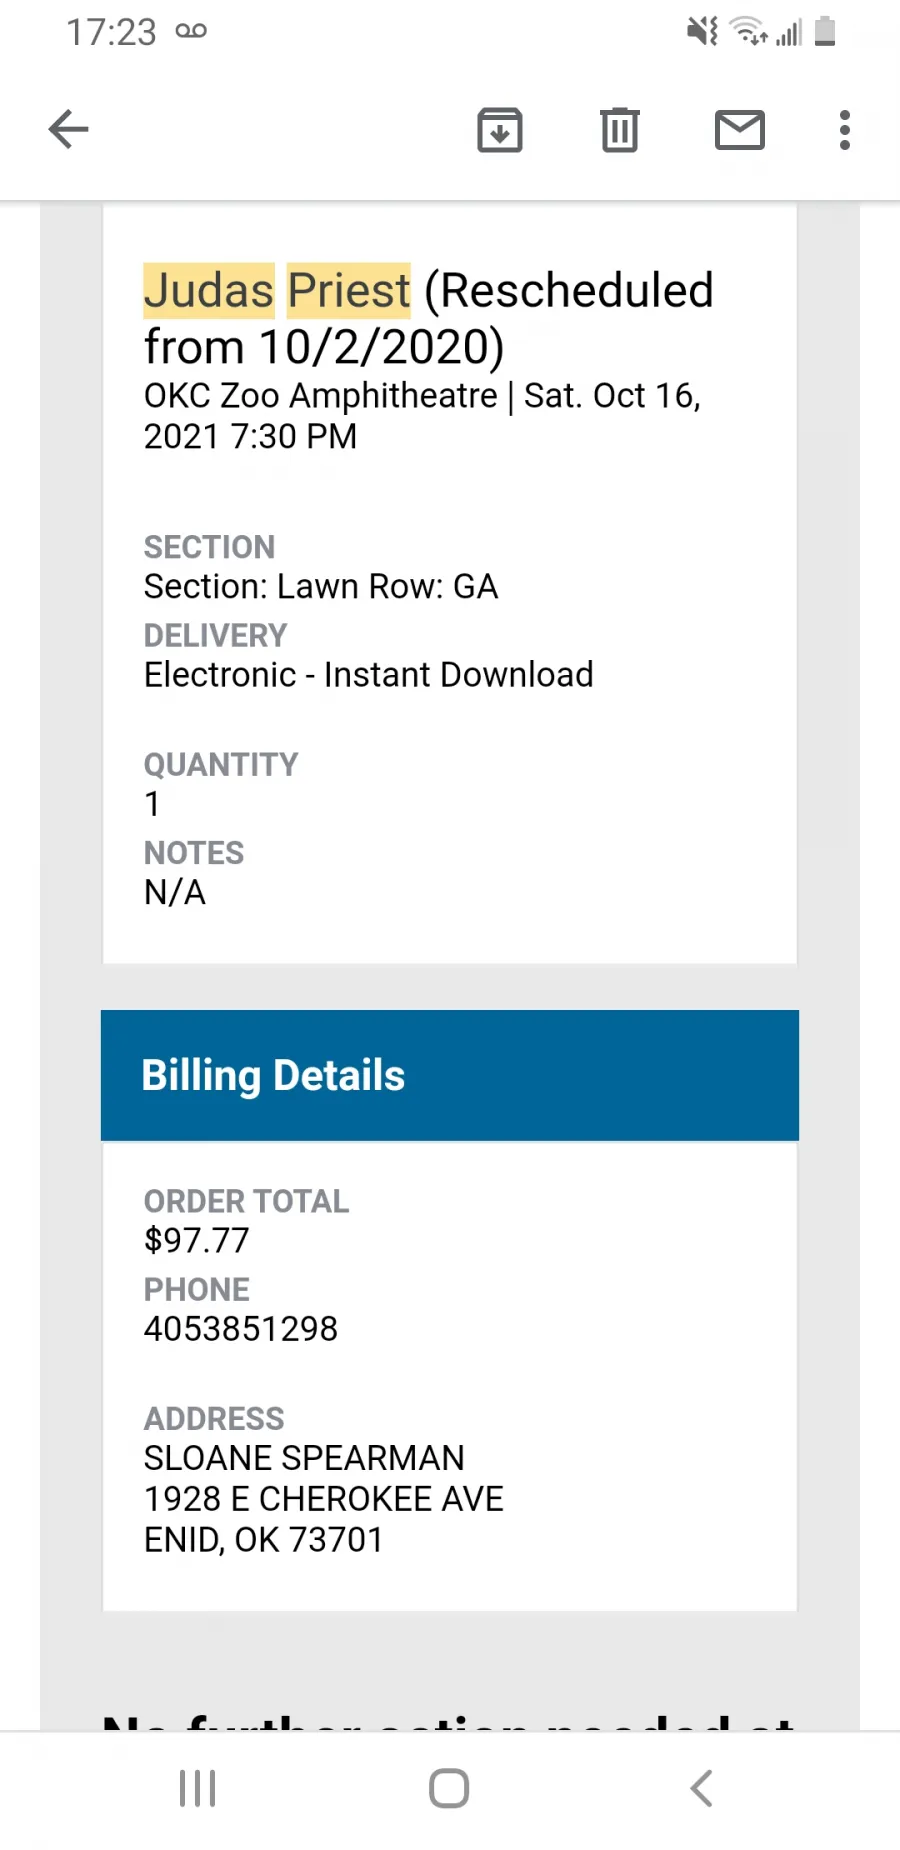Go back using the arrow icon
The height and width of the screenshot is (1850, 900).
69,130
